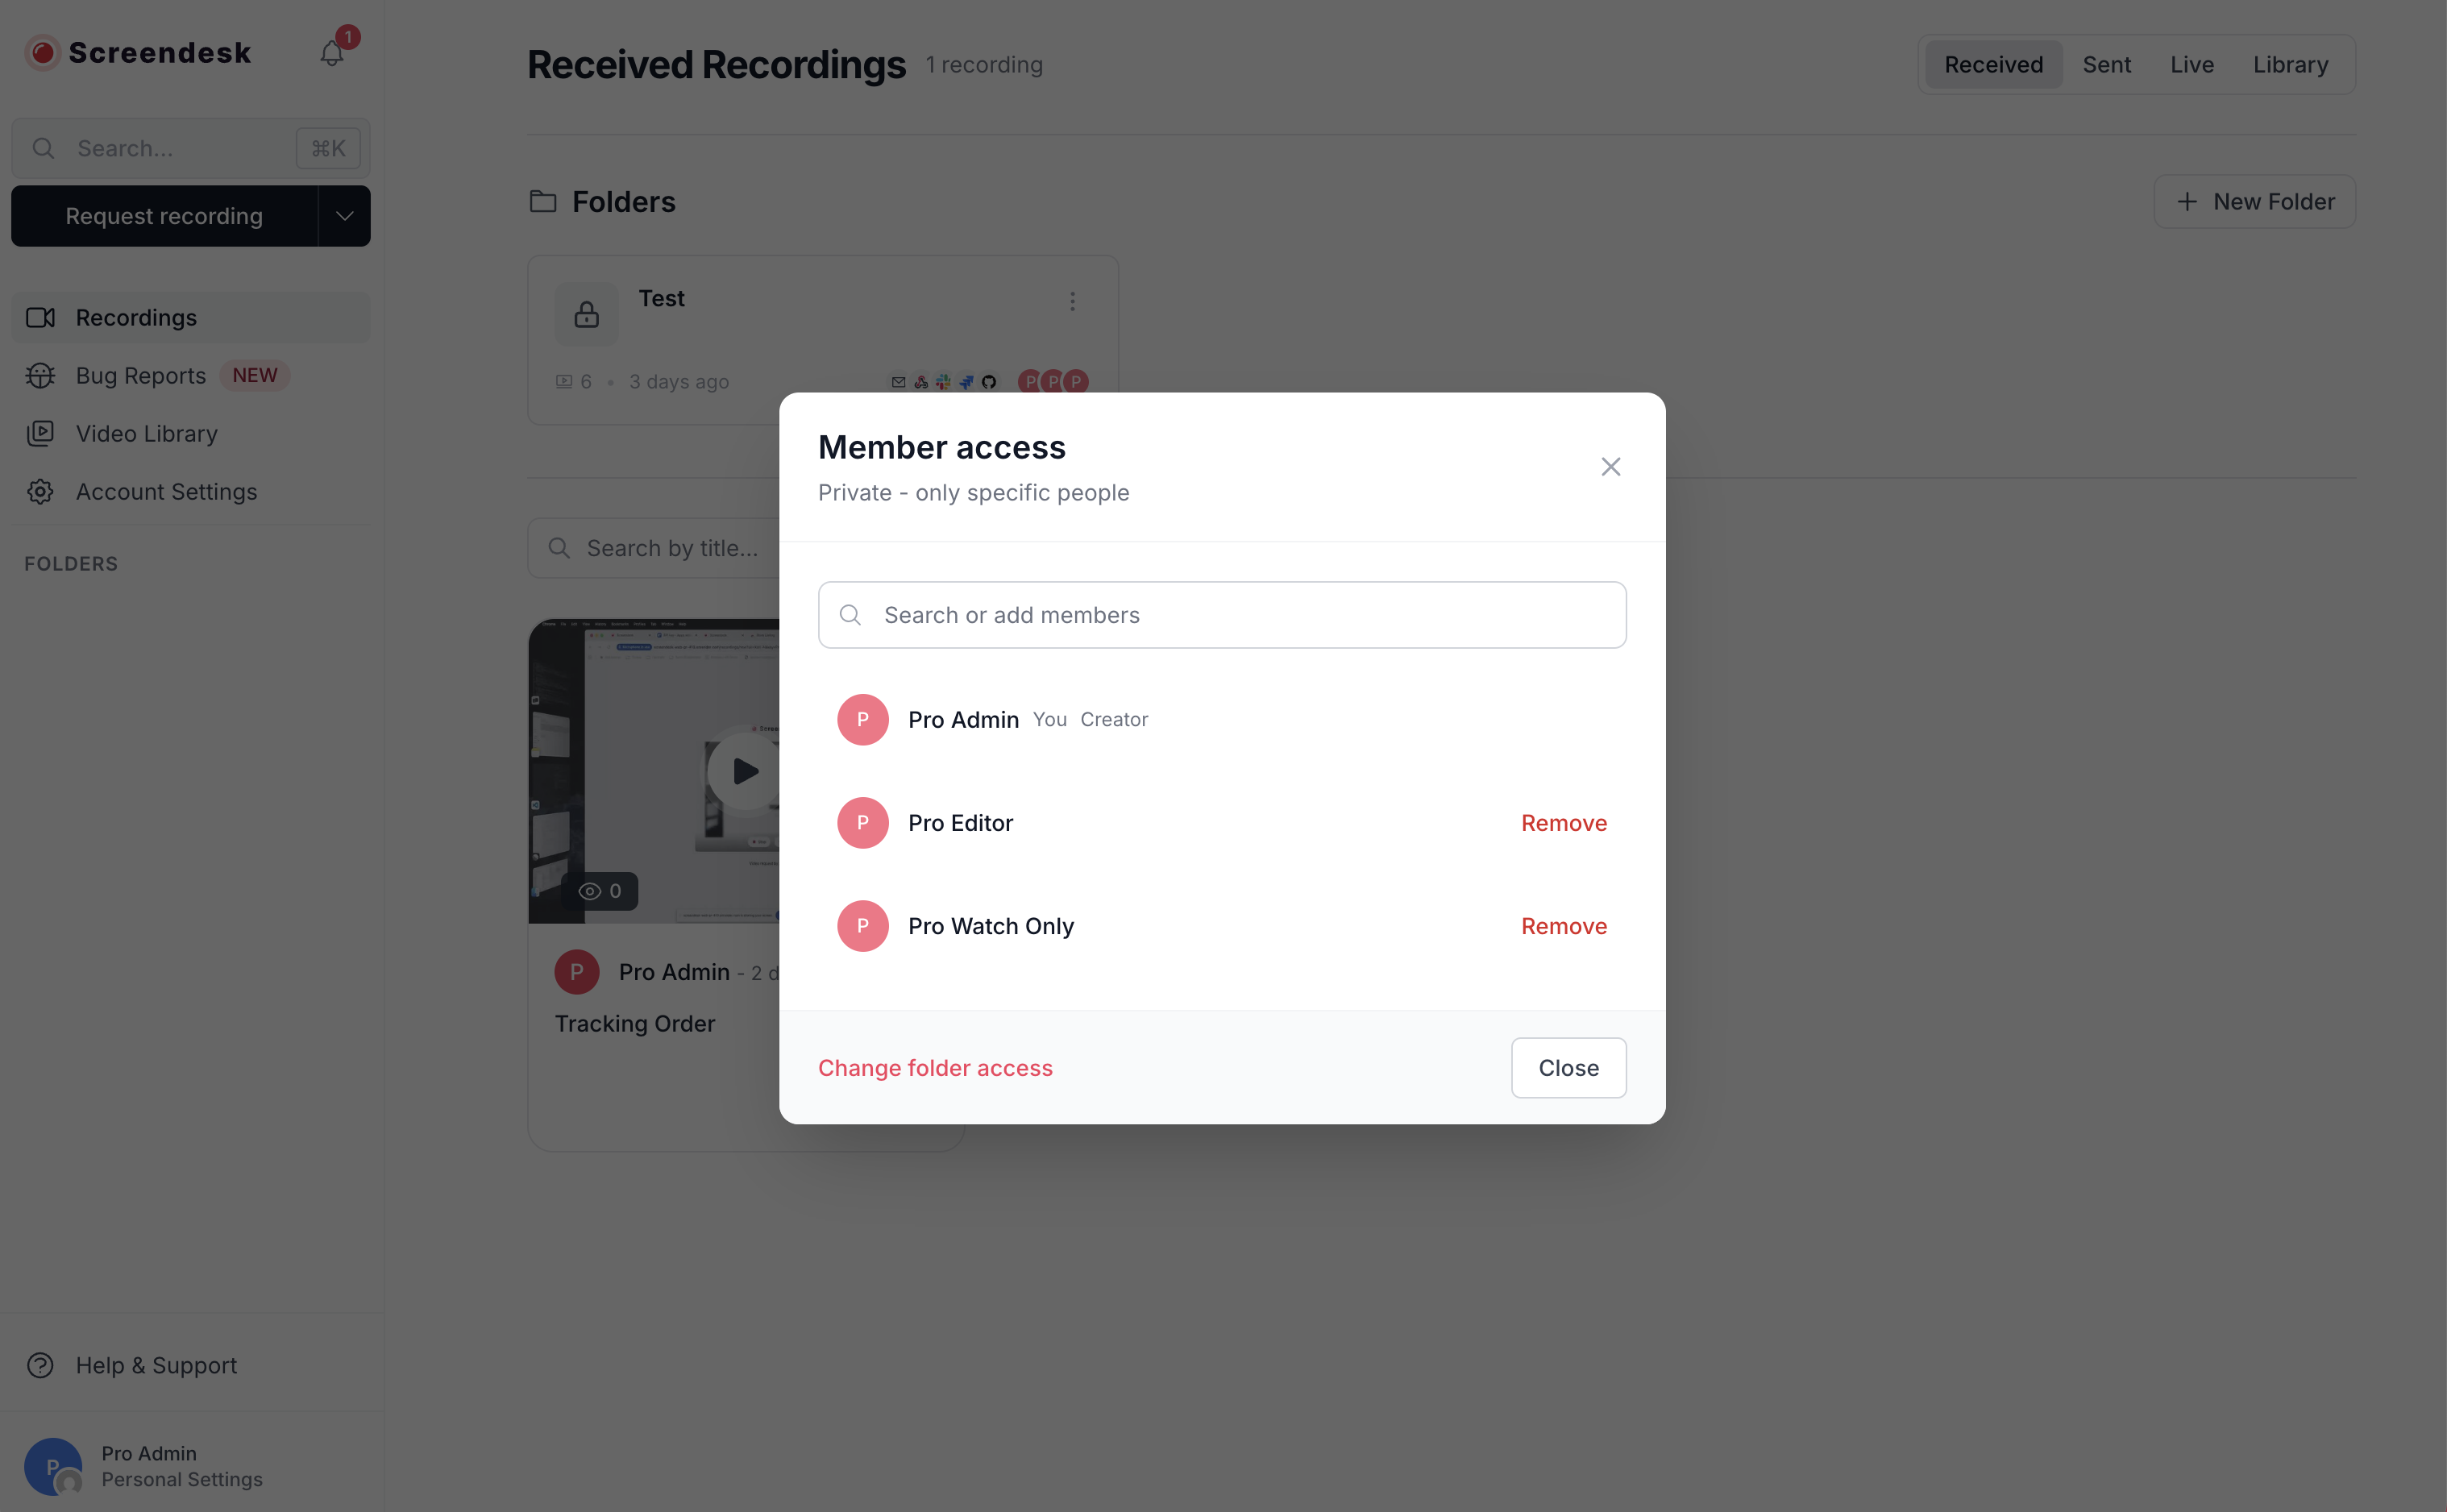Switch to the Live tab

pos(2191,65)
